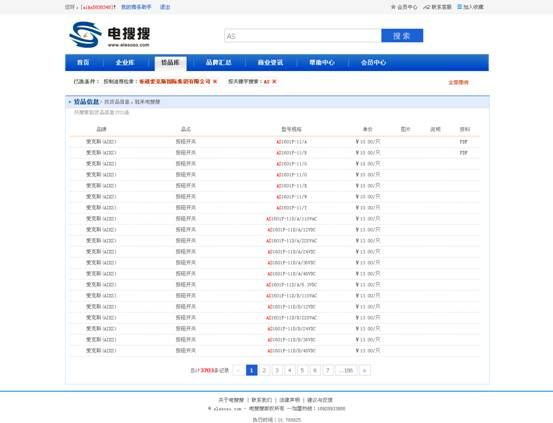Click the 品名 column header
This screenshot has height=423, width=553.
pos(186,129)
